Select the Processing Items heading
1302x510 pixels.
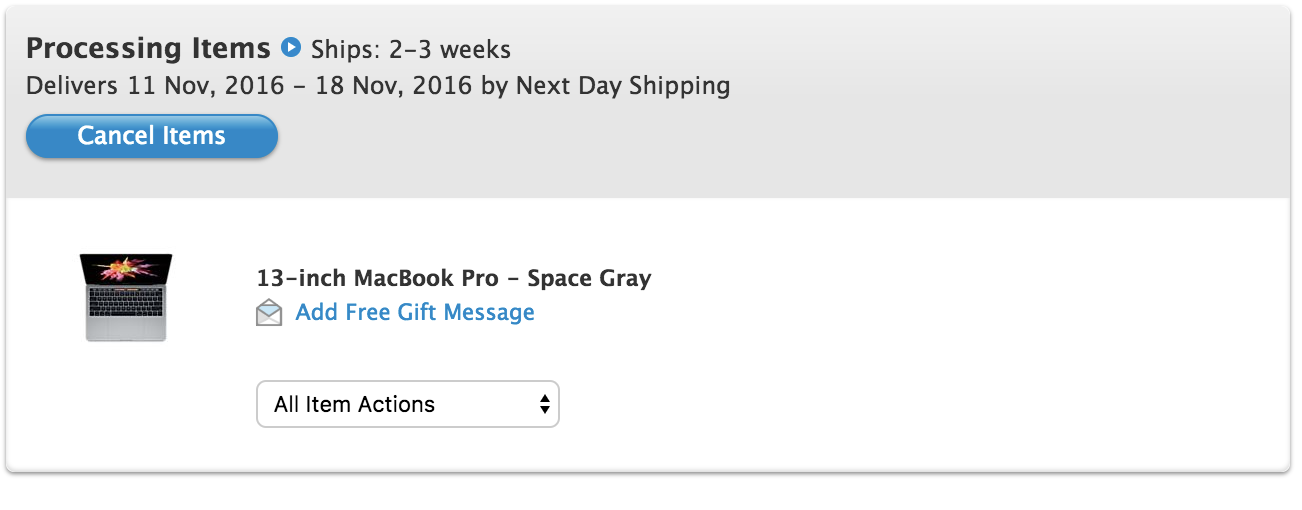[x=148, y=48]
